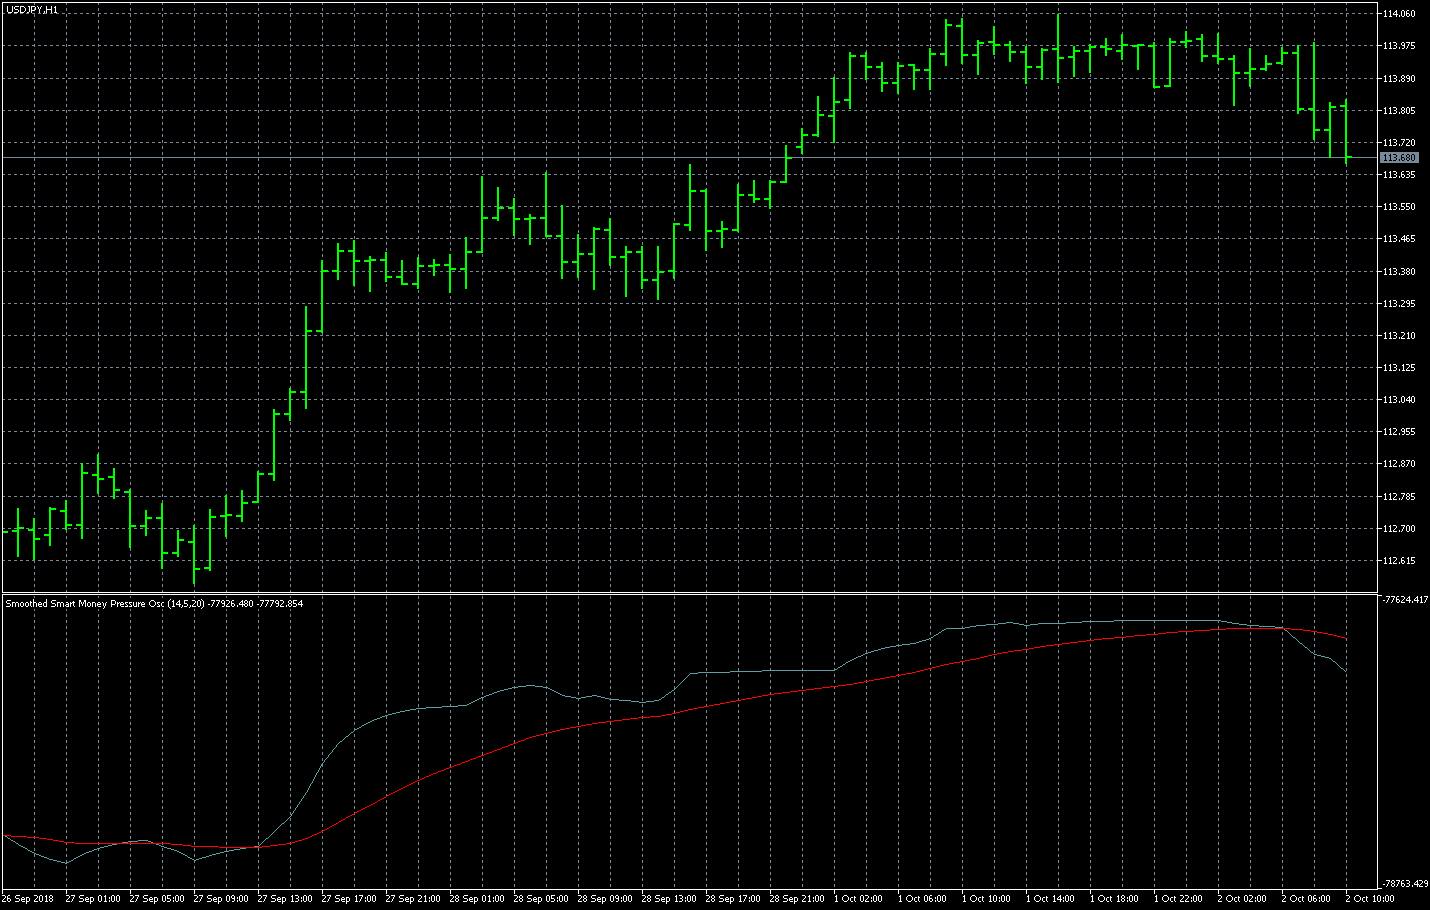This screenshot has width=1430, height=910.
Task: Click the 28 Sep 05:00 time marker
Action: [541, 899]
